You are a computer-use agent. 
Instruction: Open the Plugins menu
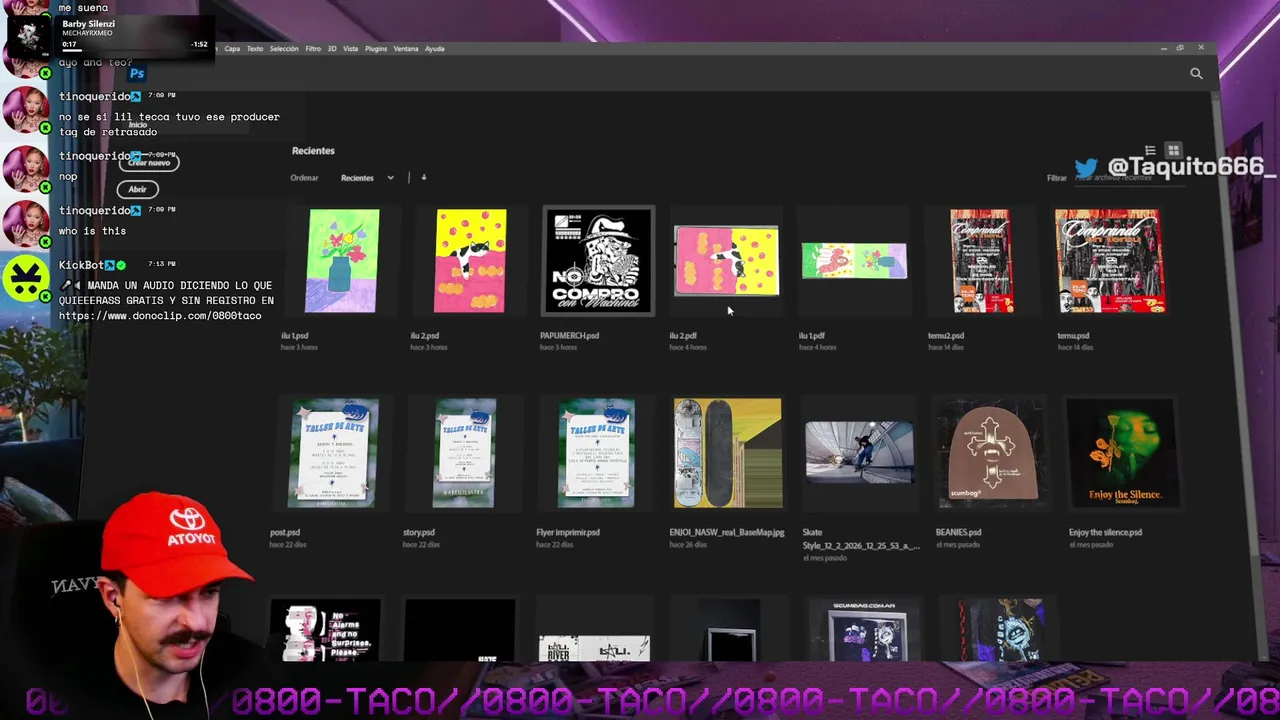pos(376,48)
